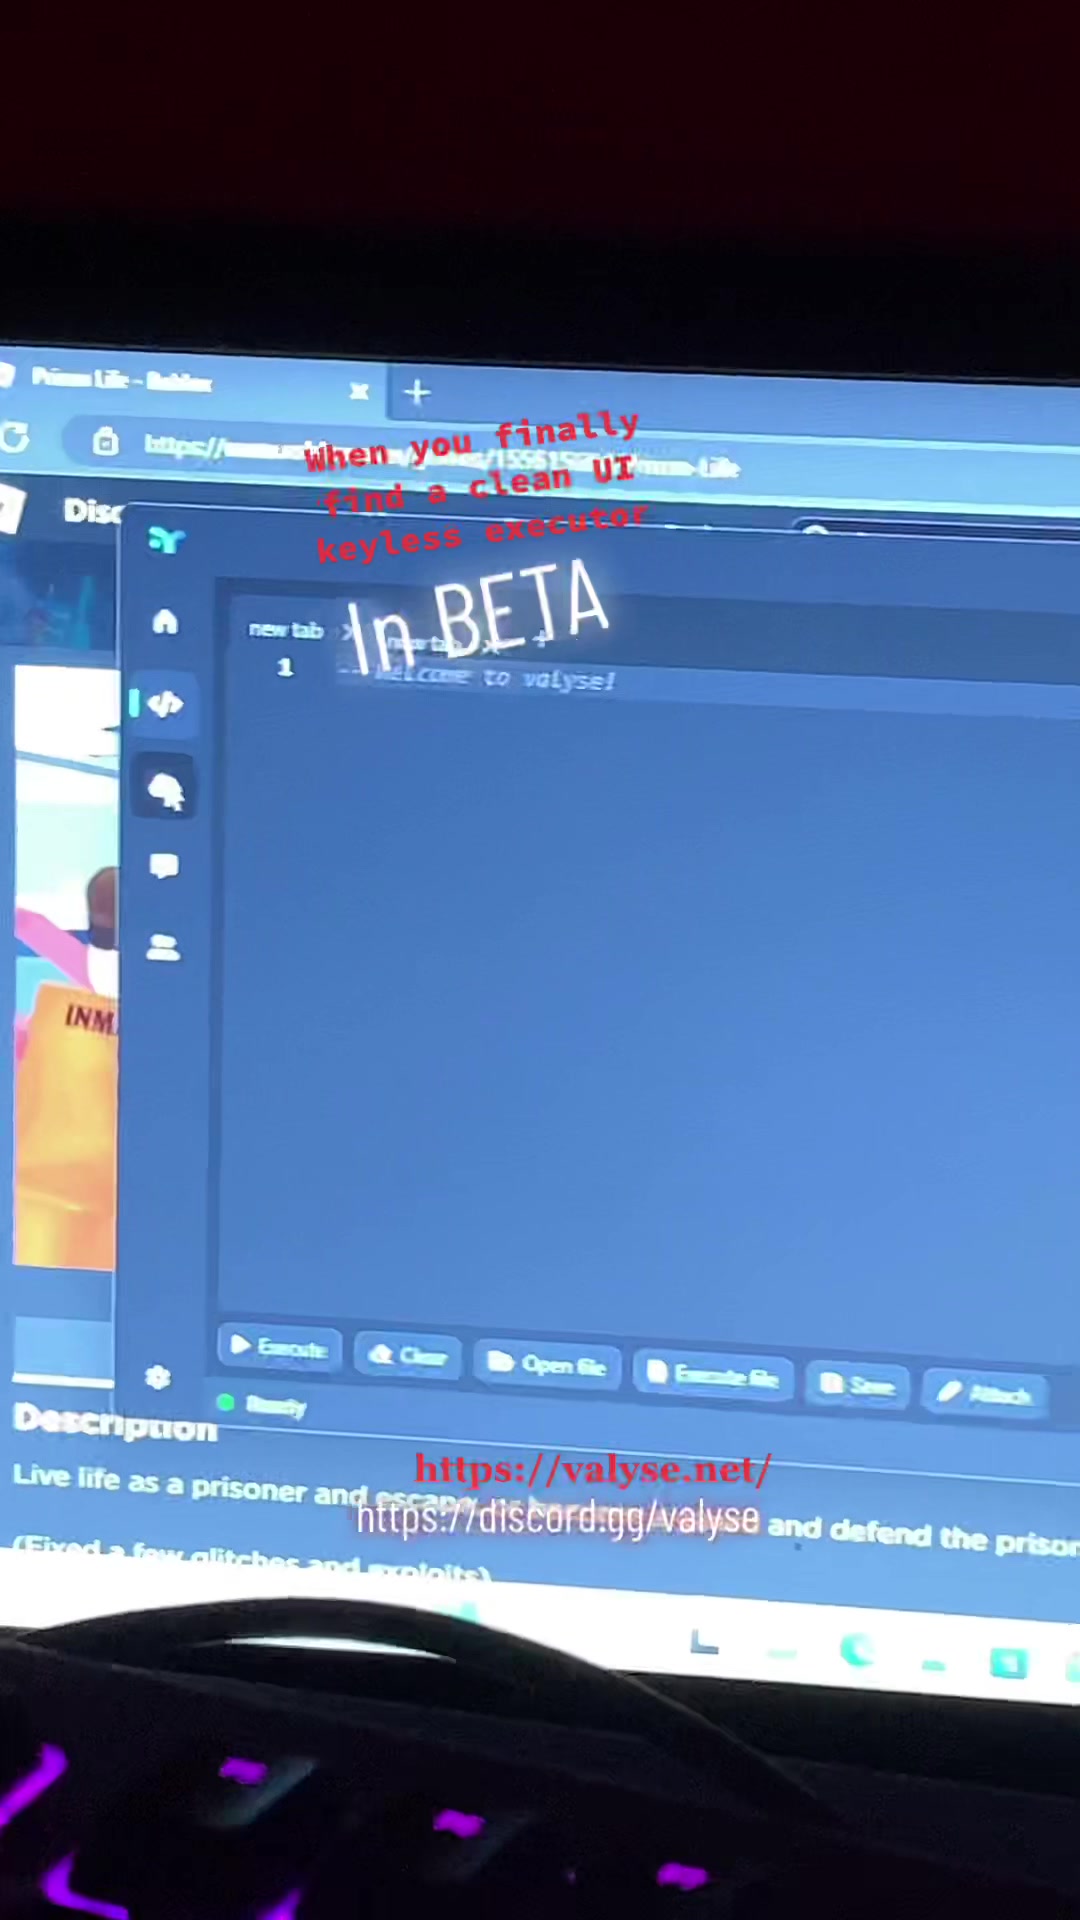Click the Attach button
This screenshot has width=1080, height=1920.
tap(986, 1393)
